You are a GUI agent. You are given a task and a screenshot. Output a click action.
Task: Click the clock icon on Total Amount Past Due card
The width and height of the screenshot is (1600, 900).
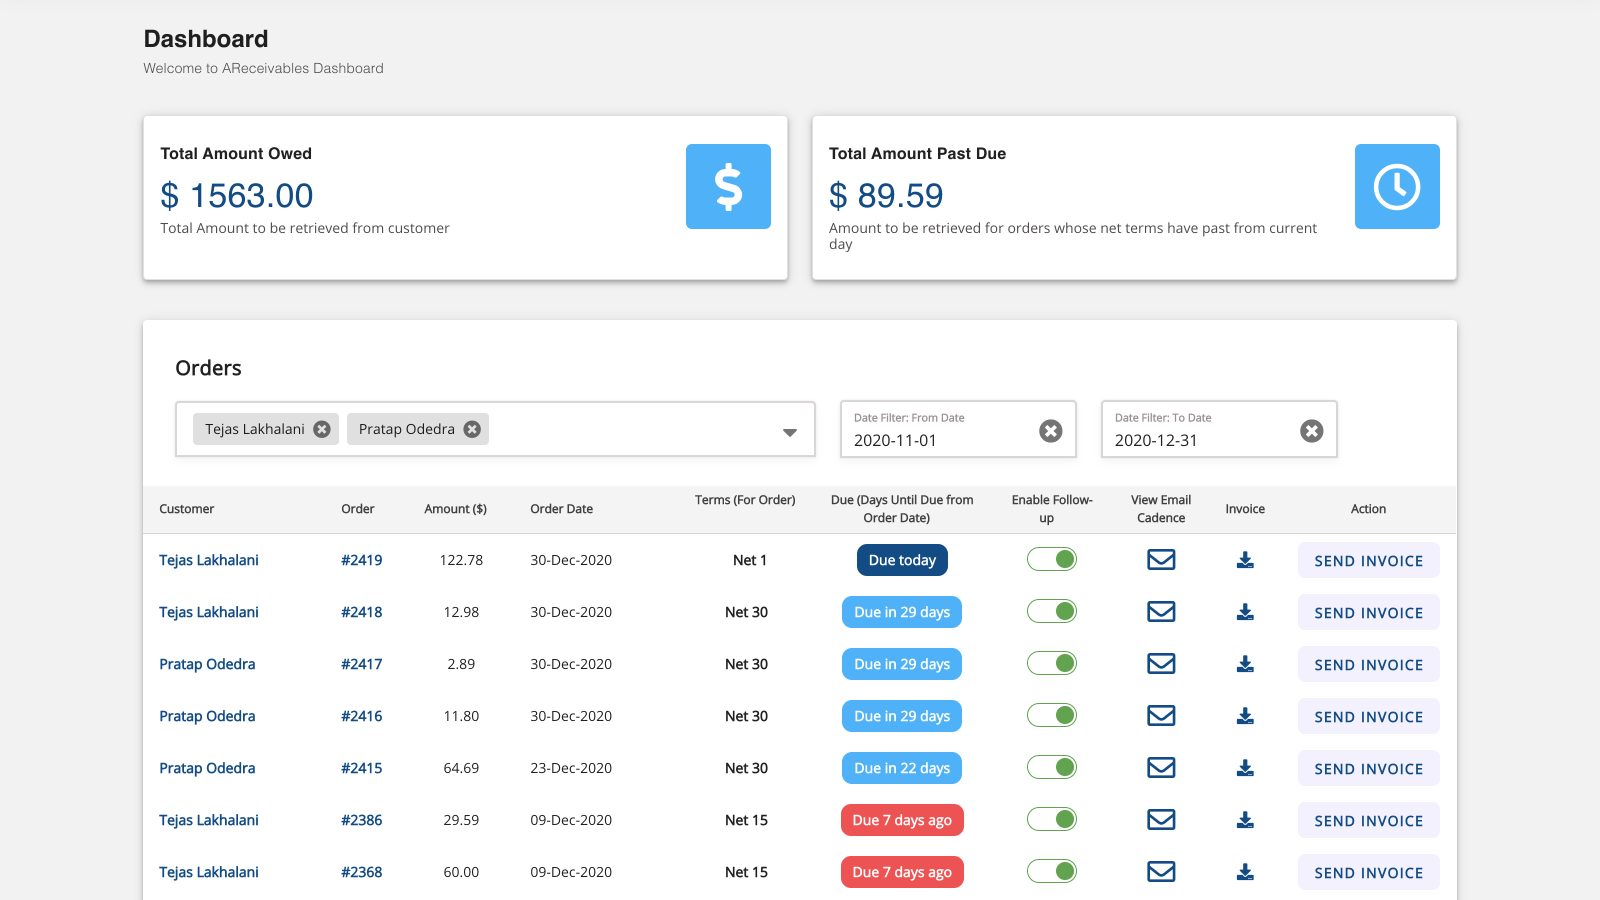click(x=1397, y=186)
